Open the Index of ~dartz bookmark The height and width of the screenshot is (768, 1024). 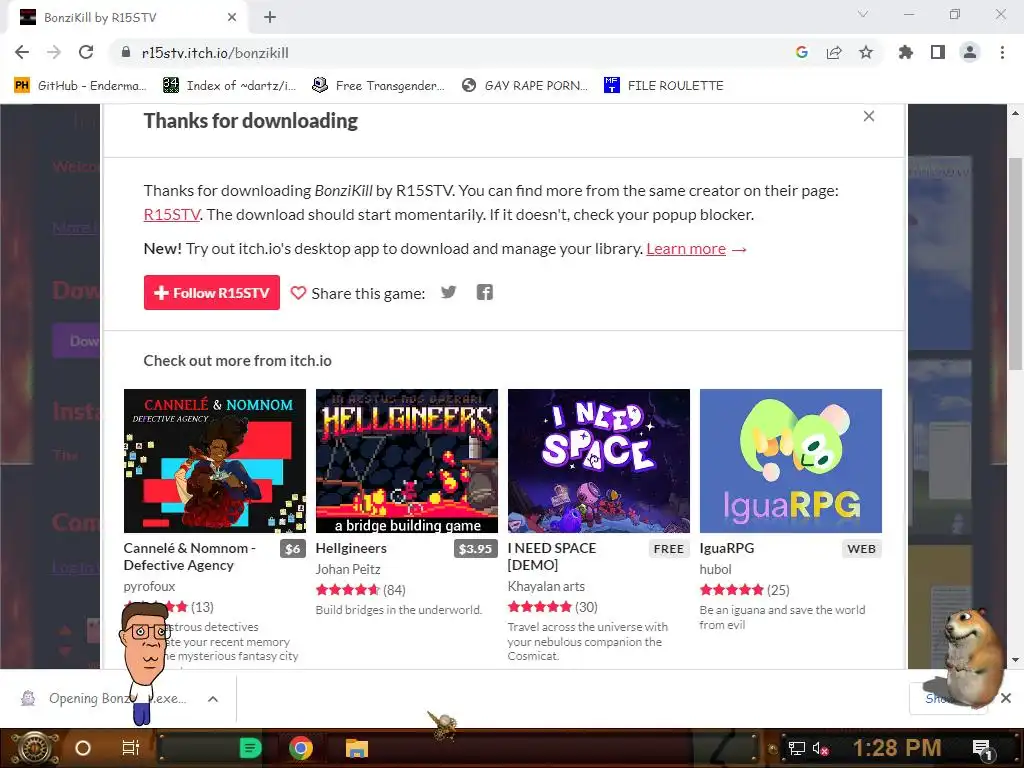[230, 86]
